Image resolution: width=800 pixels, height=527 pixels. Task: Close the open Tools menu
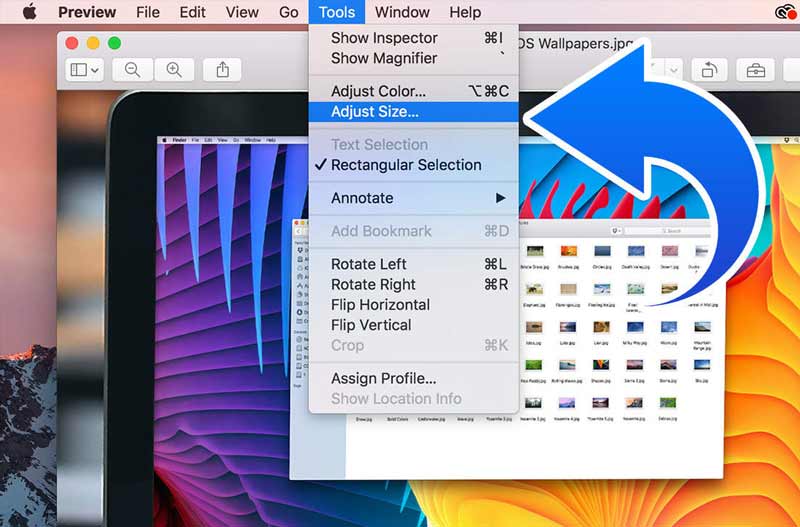[x=337, y=12]
